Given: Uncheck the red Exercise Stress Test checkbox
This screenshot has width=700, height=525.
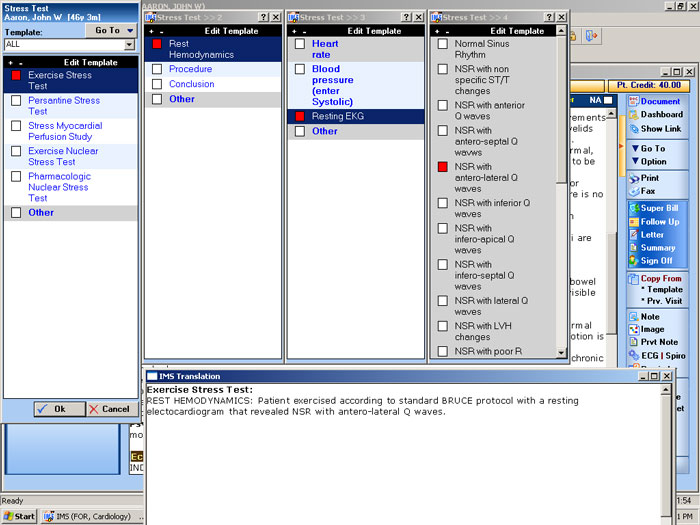Looking at the screenshot, I should (x=16, y=75).
